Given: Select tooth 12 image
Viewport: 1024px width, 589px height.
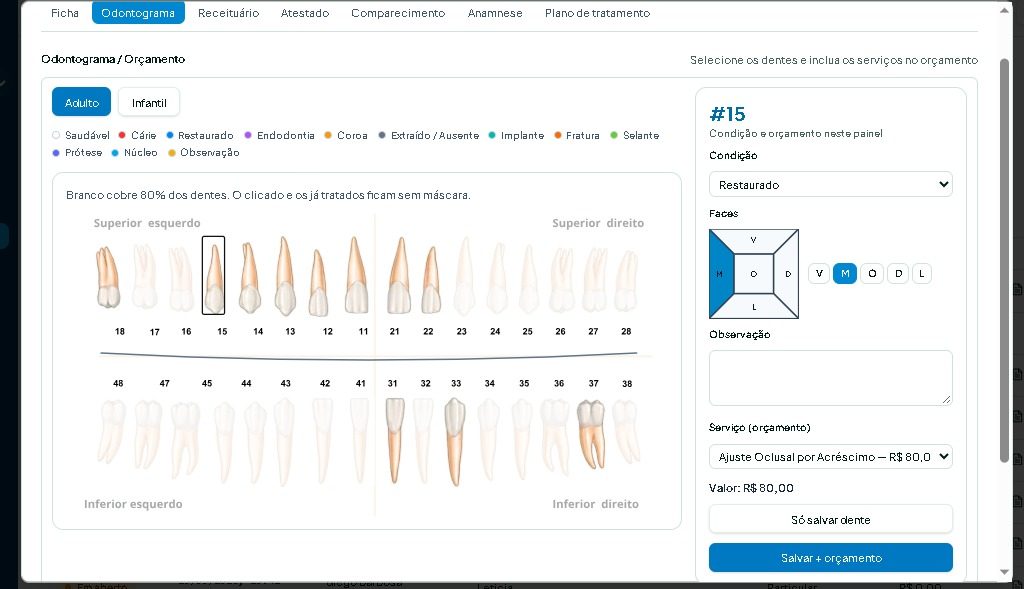Looking at the screenshot, I should 318,283.
